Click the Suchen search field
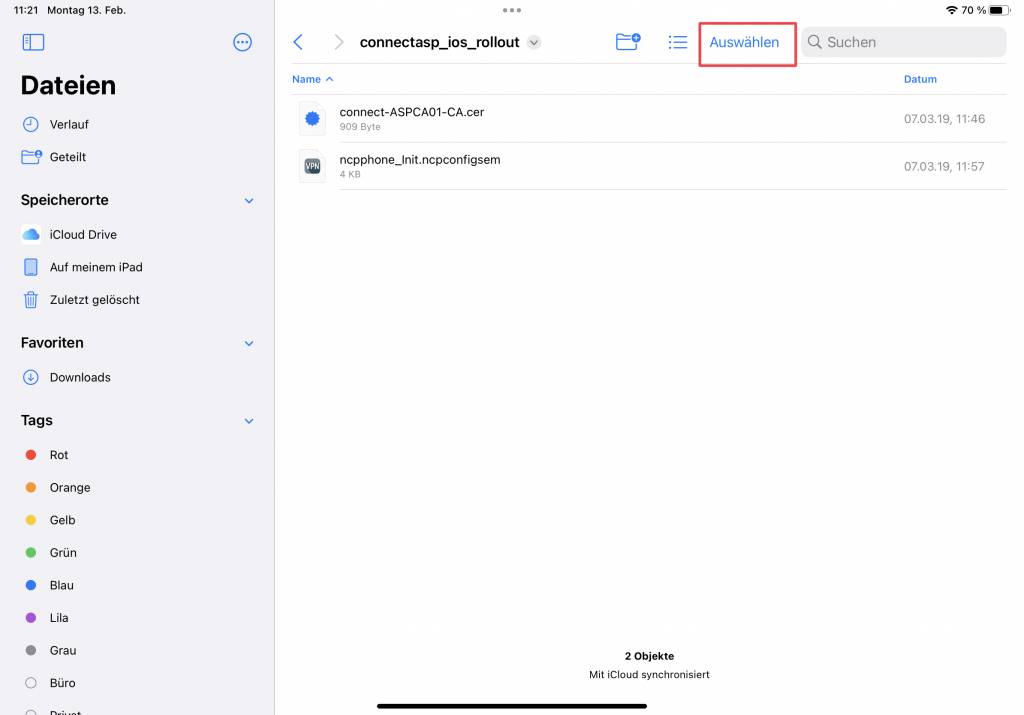This screenshot has width=1024, height=715. pos(903,42)
